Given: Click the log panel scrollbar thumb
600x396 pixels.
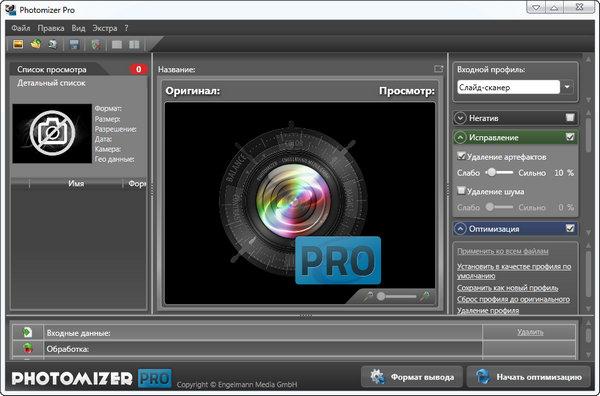Looking at the screenshot, I should click(588, 336).
